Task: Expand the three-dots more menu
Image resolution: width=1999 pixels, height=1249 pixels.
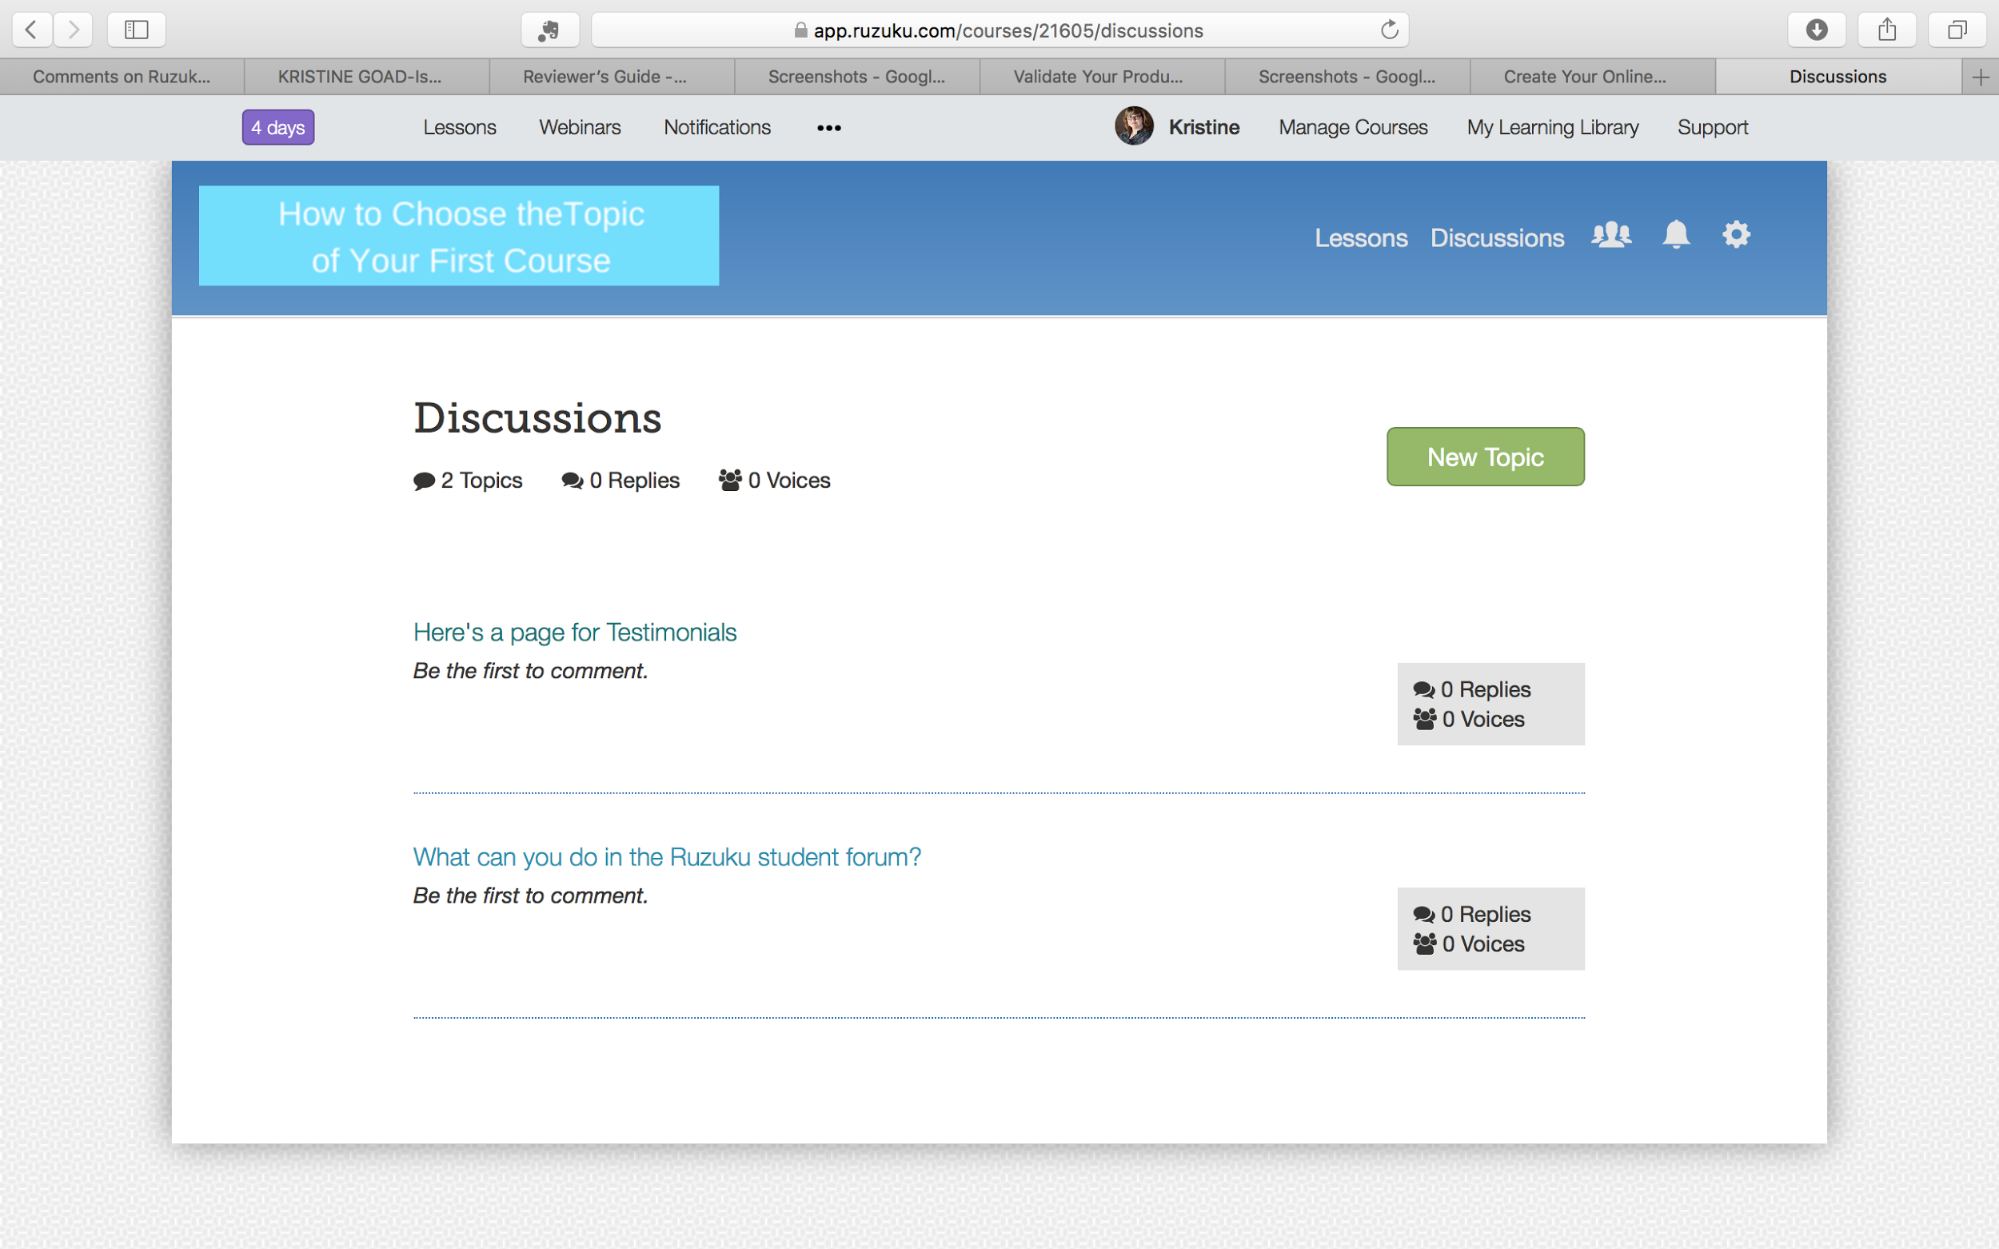Action: [x=828, y=128]
